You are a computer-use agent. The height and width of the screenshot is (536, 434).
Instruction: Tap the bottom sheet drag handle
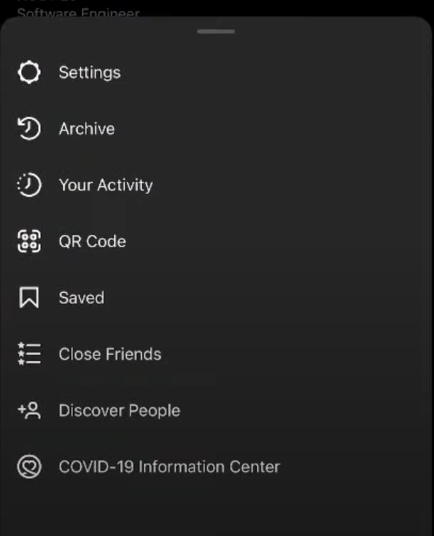[x=216, y=31]
